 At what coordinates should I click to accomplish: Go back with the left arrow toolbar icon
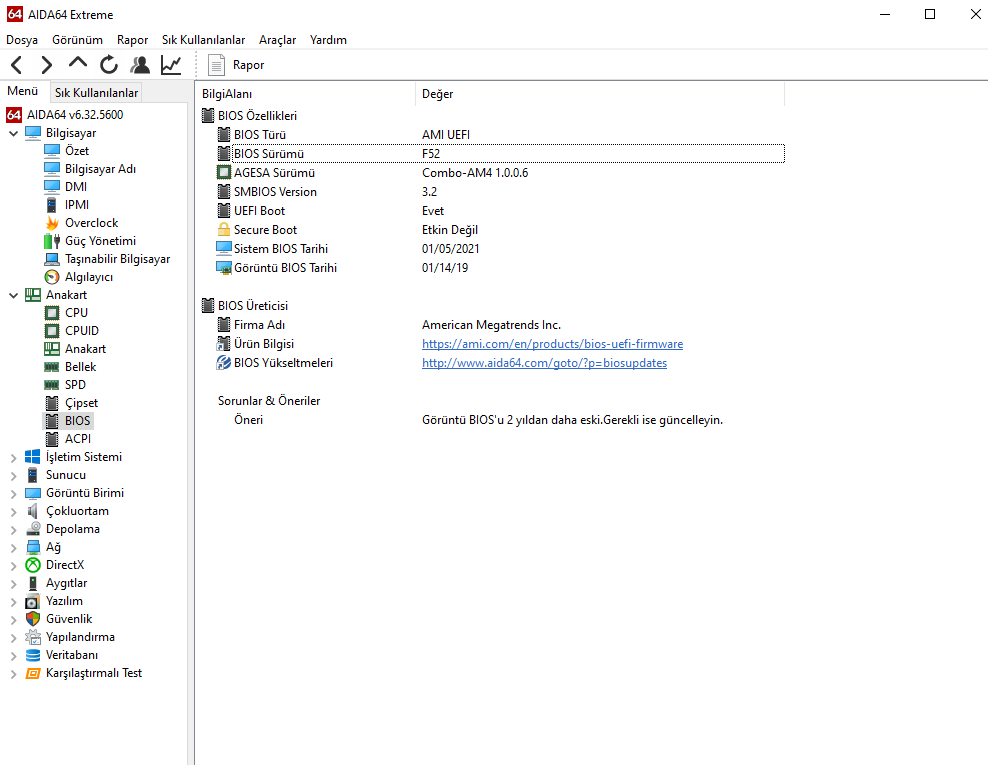point(17,65)
